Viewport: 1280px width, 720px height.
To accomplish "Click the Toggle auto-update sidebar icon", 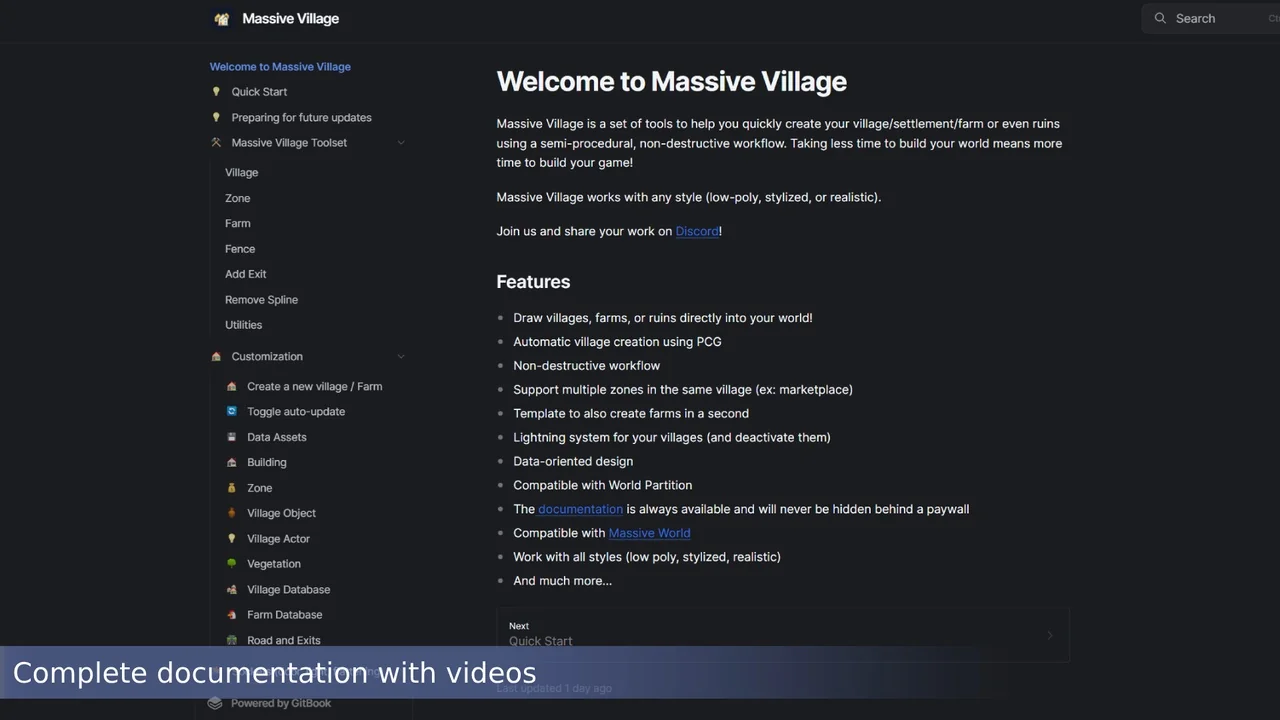I will (232, 412).
